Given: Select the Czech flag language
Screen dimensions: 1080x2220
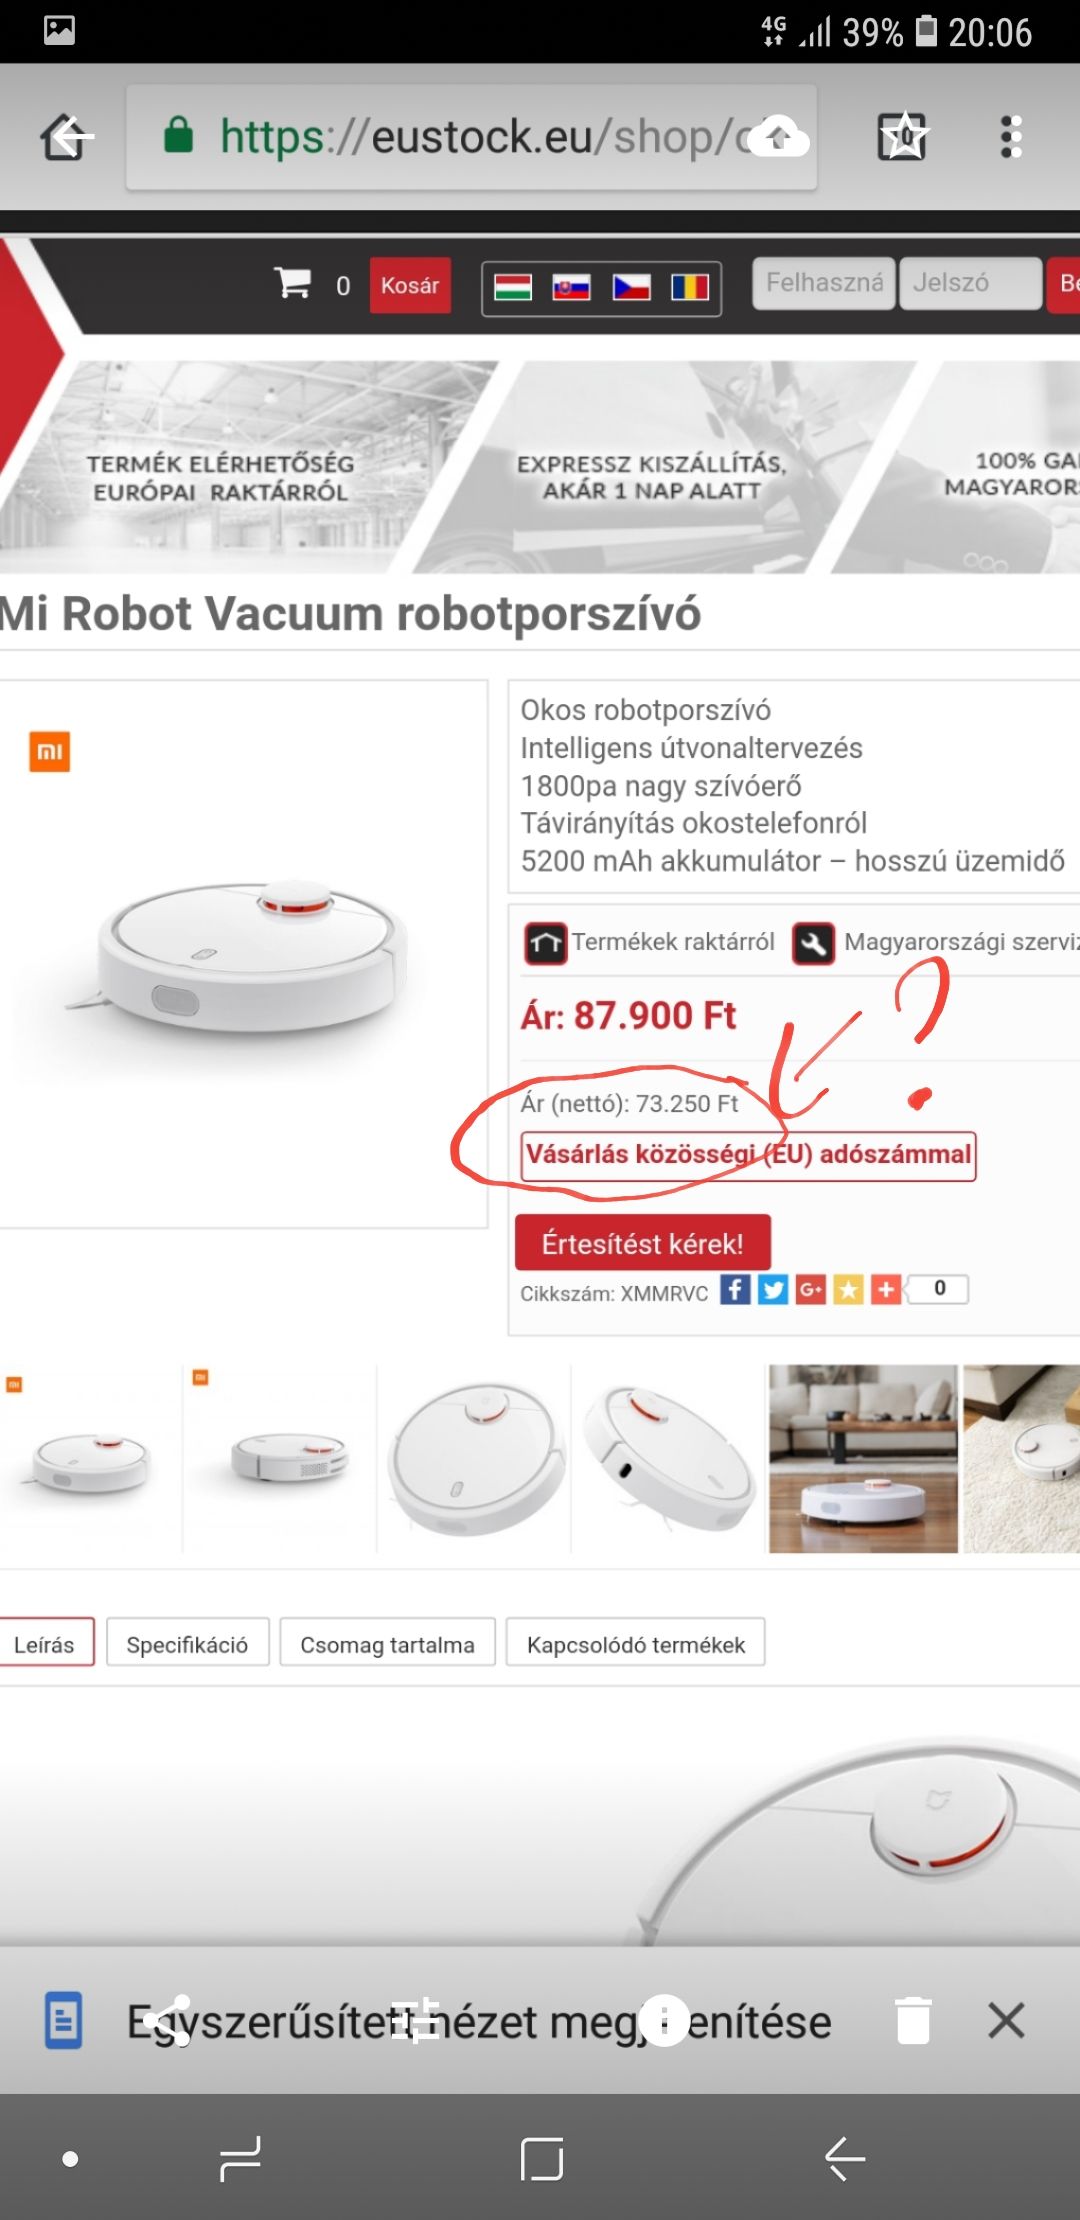Looking at the screenshot, I should point(631,288).
